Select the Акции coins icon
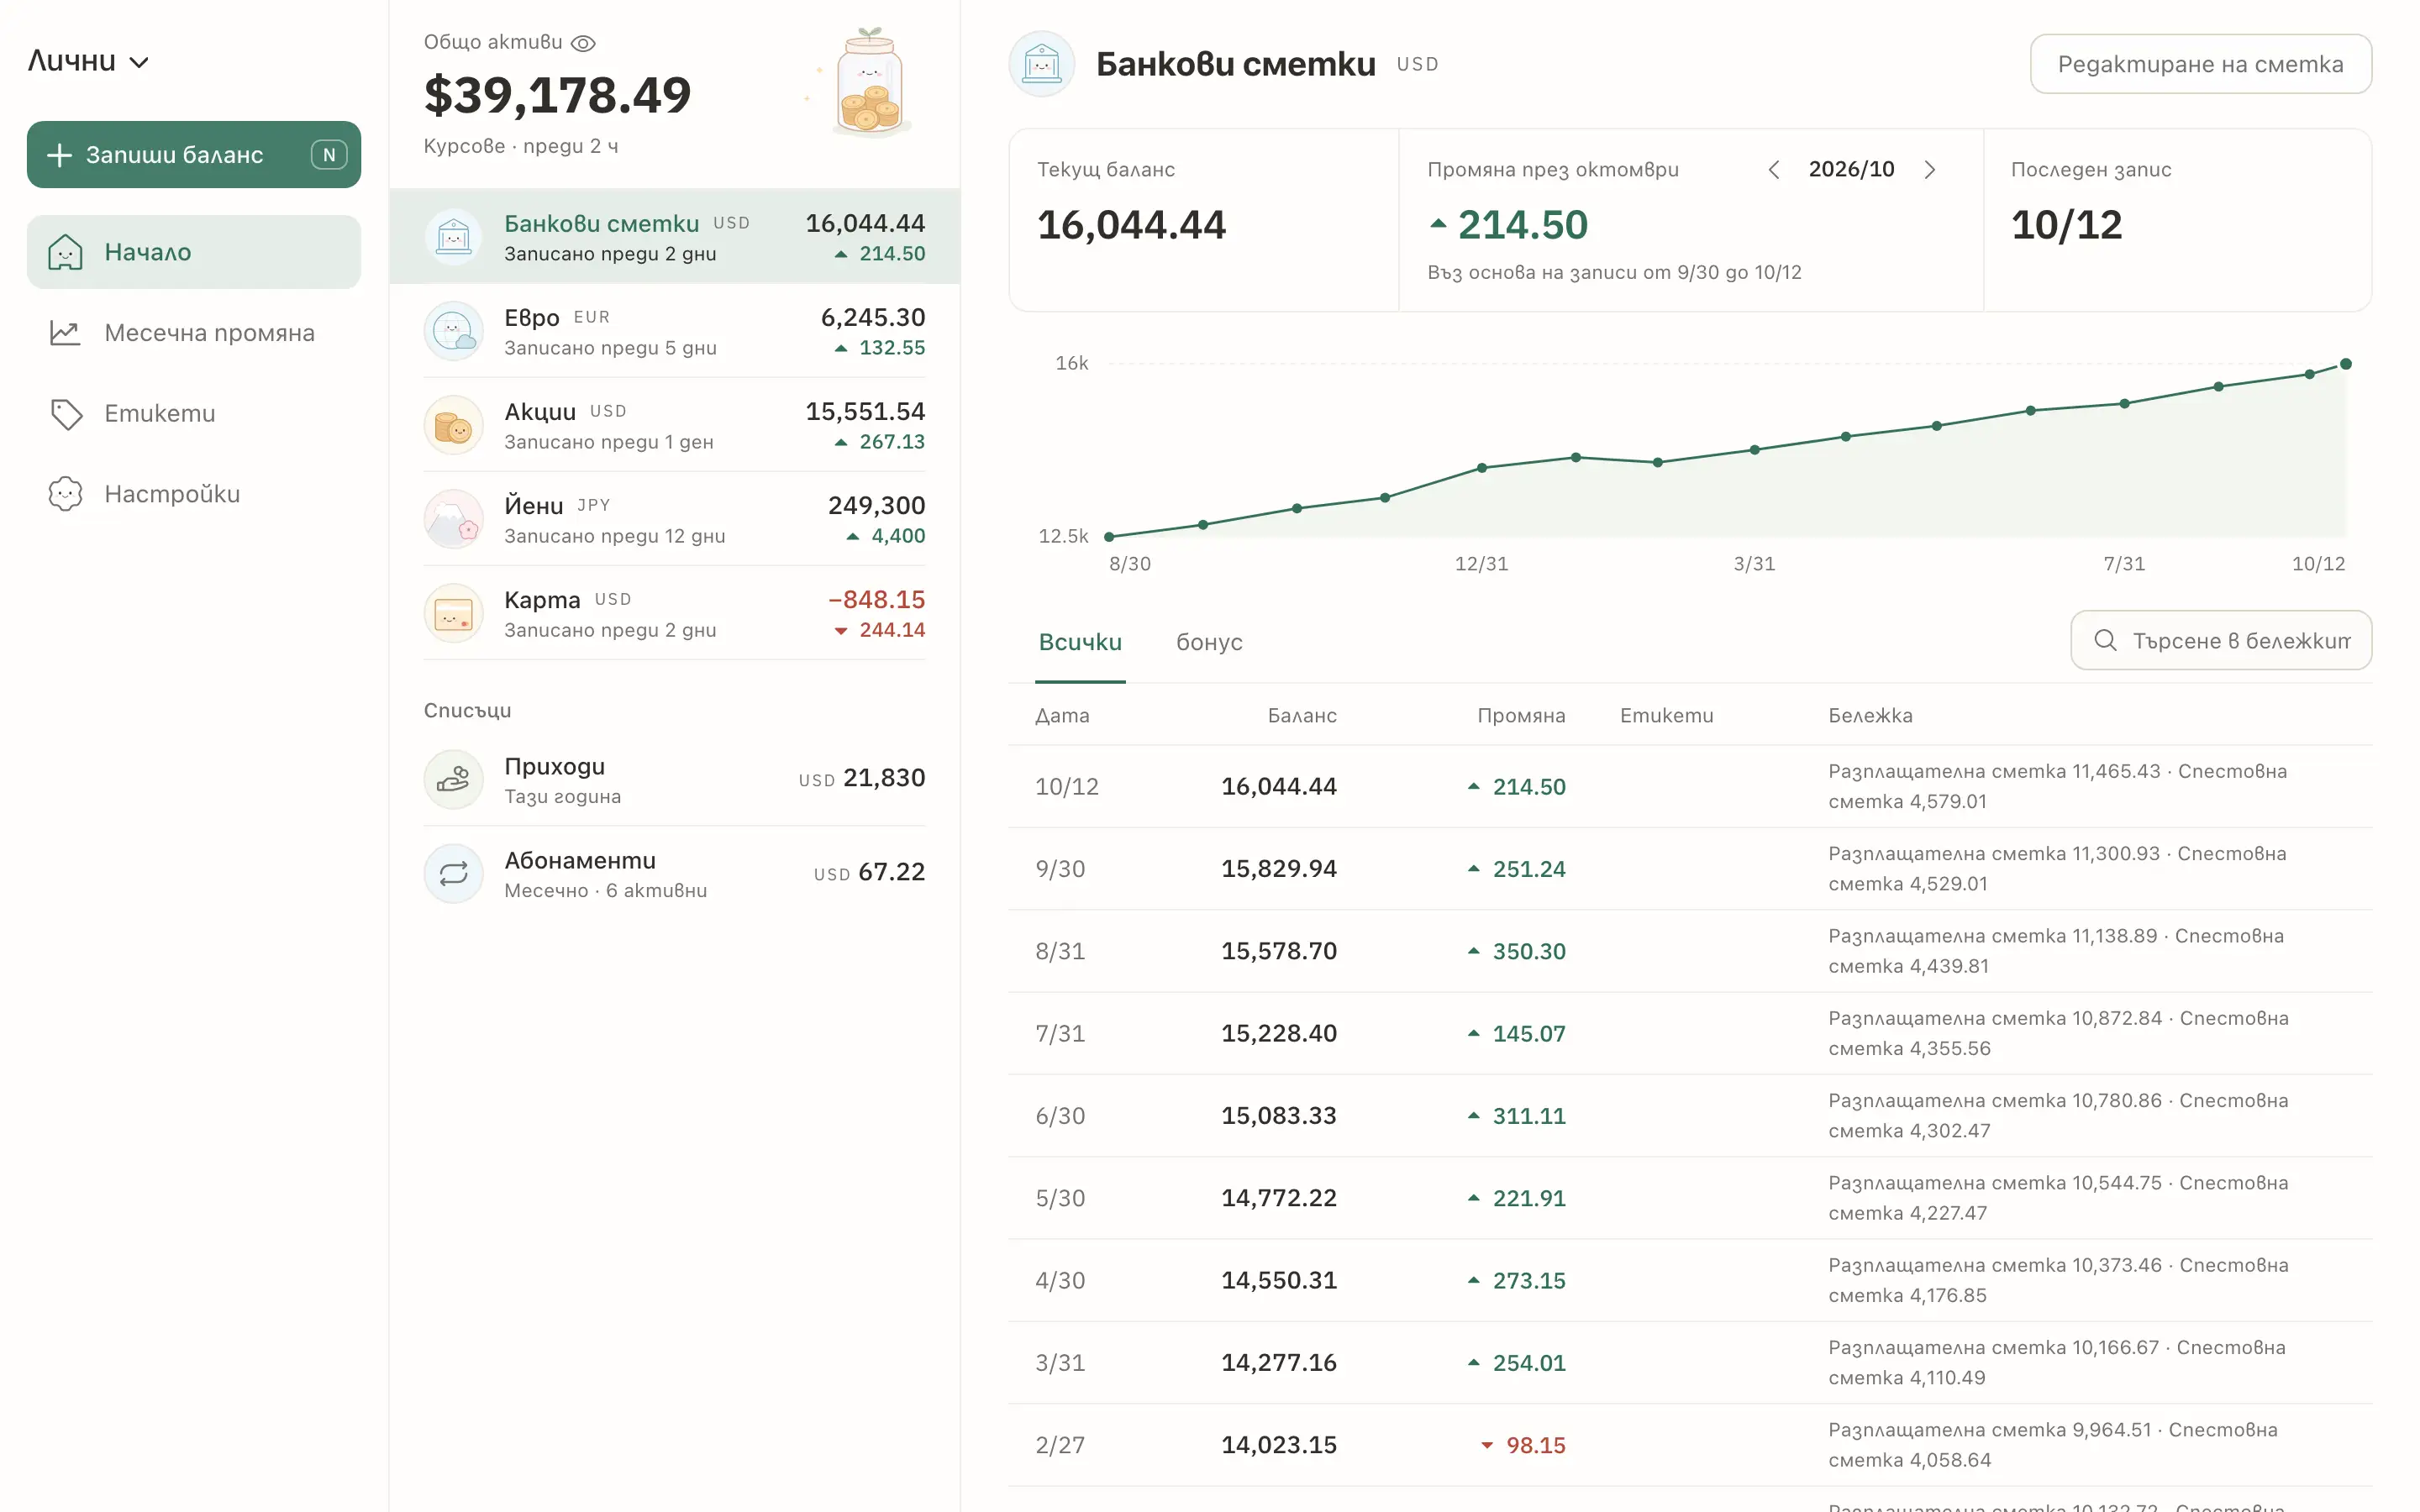 (x=453, y=425)
